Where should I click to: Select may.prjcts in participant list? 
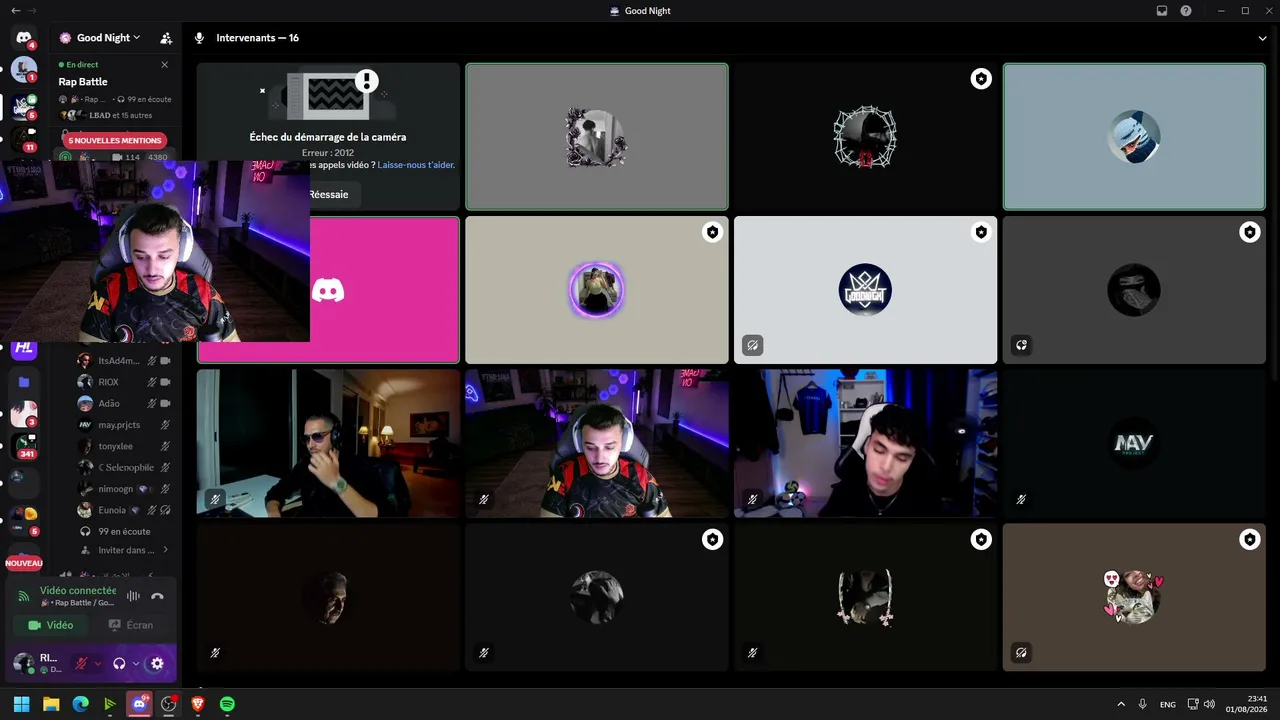(x=123, y=425)
